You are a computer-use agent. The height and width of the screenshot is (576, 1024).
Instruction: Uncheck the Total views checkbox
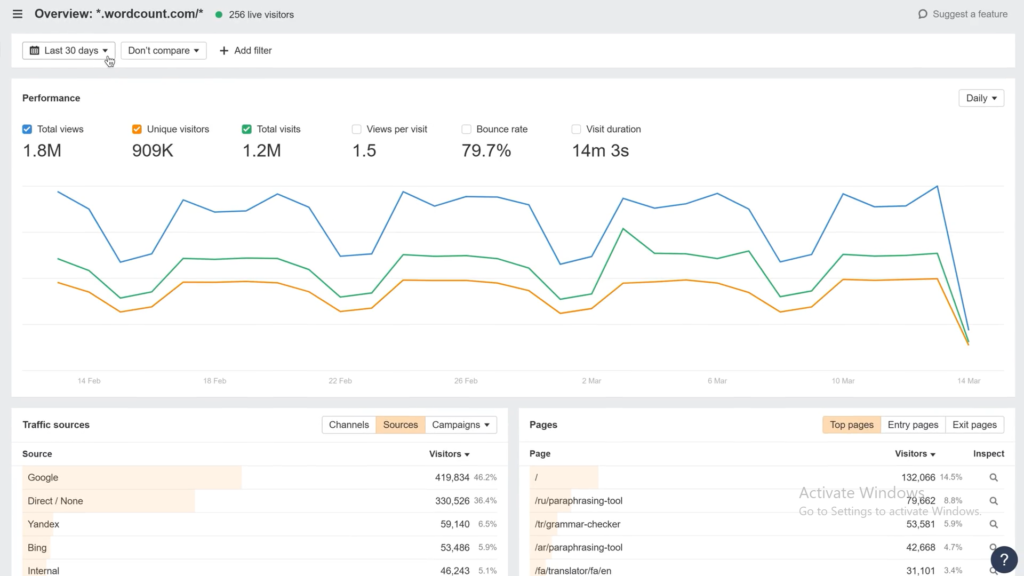(28, 129)
